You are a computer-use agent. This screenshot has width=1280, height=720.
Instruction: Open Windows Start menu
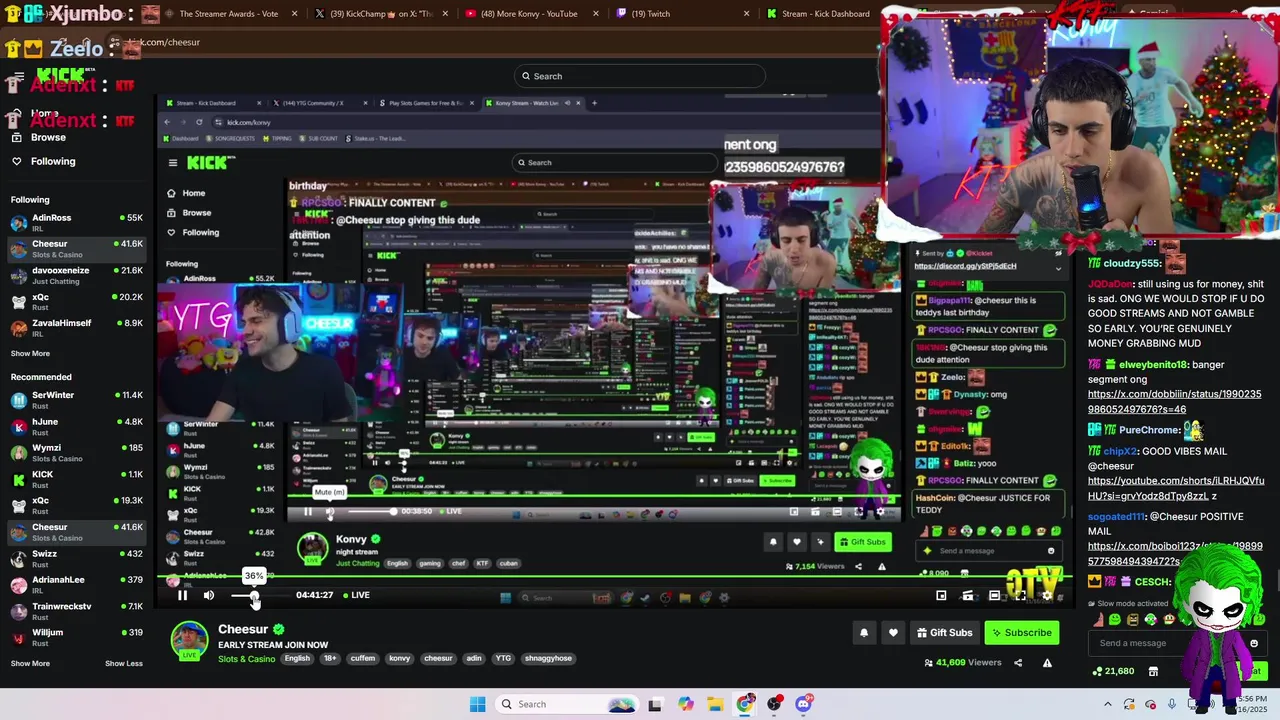click(477, 704)
